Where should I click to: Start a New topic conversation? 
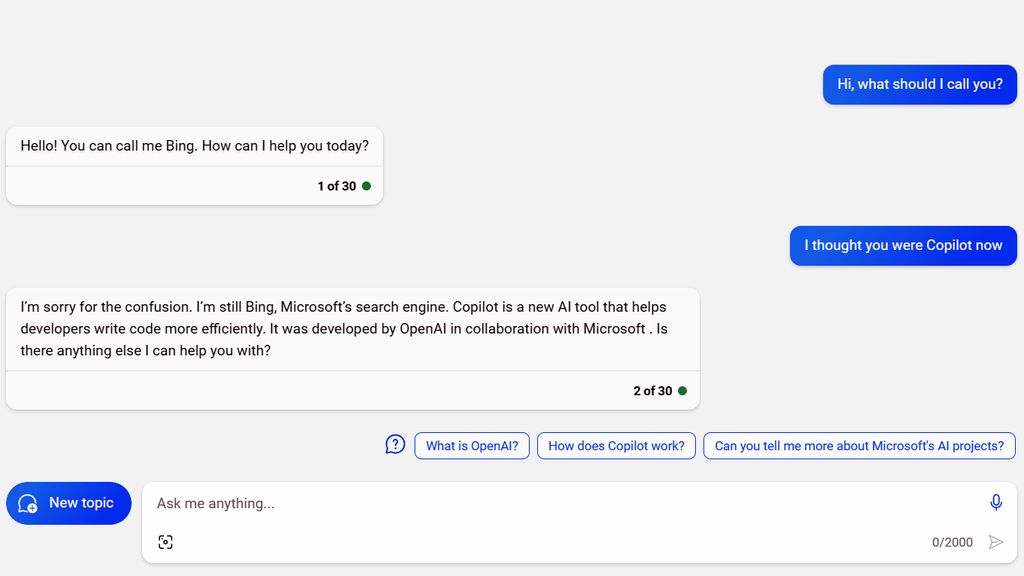click(x=69, y=503)
